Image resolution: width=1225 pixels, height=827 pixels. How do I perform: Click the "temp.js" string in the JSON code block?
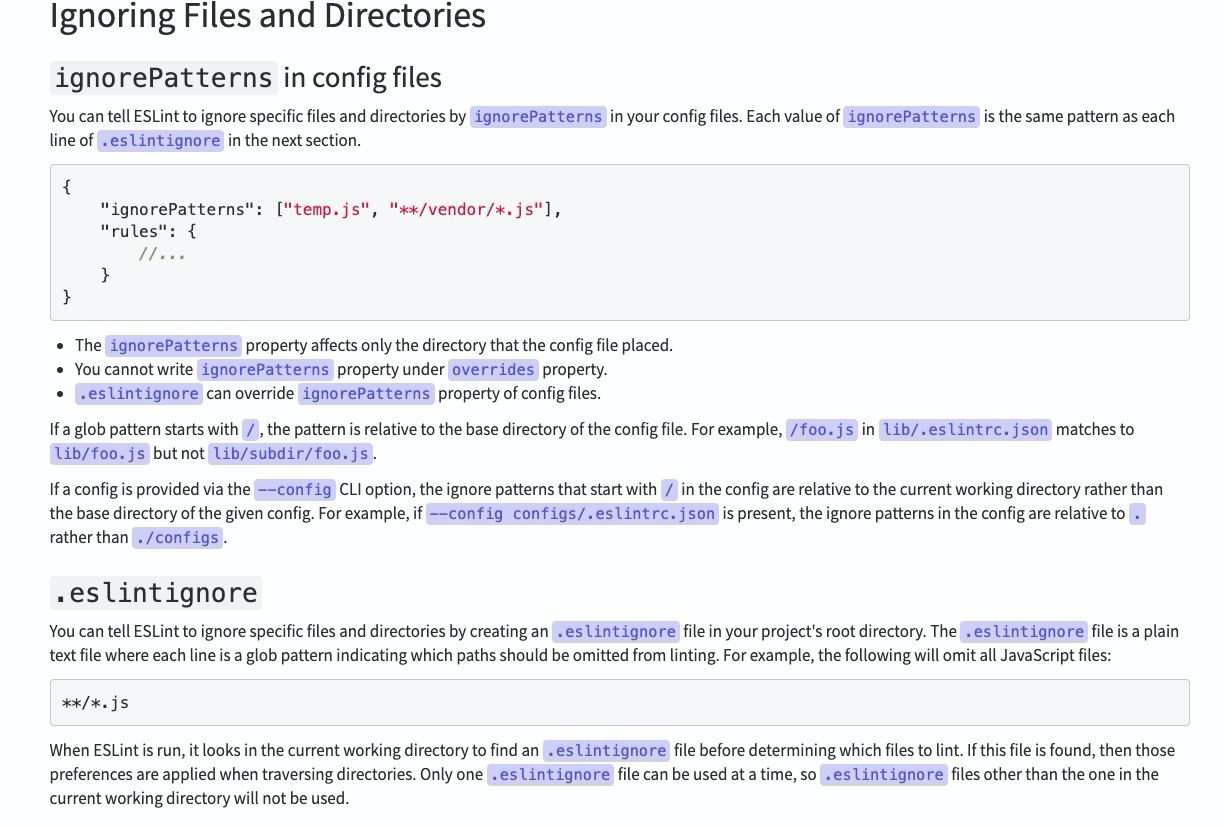point(327,209)
